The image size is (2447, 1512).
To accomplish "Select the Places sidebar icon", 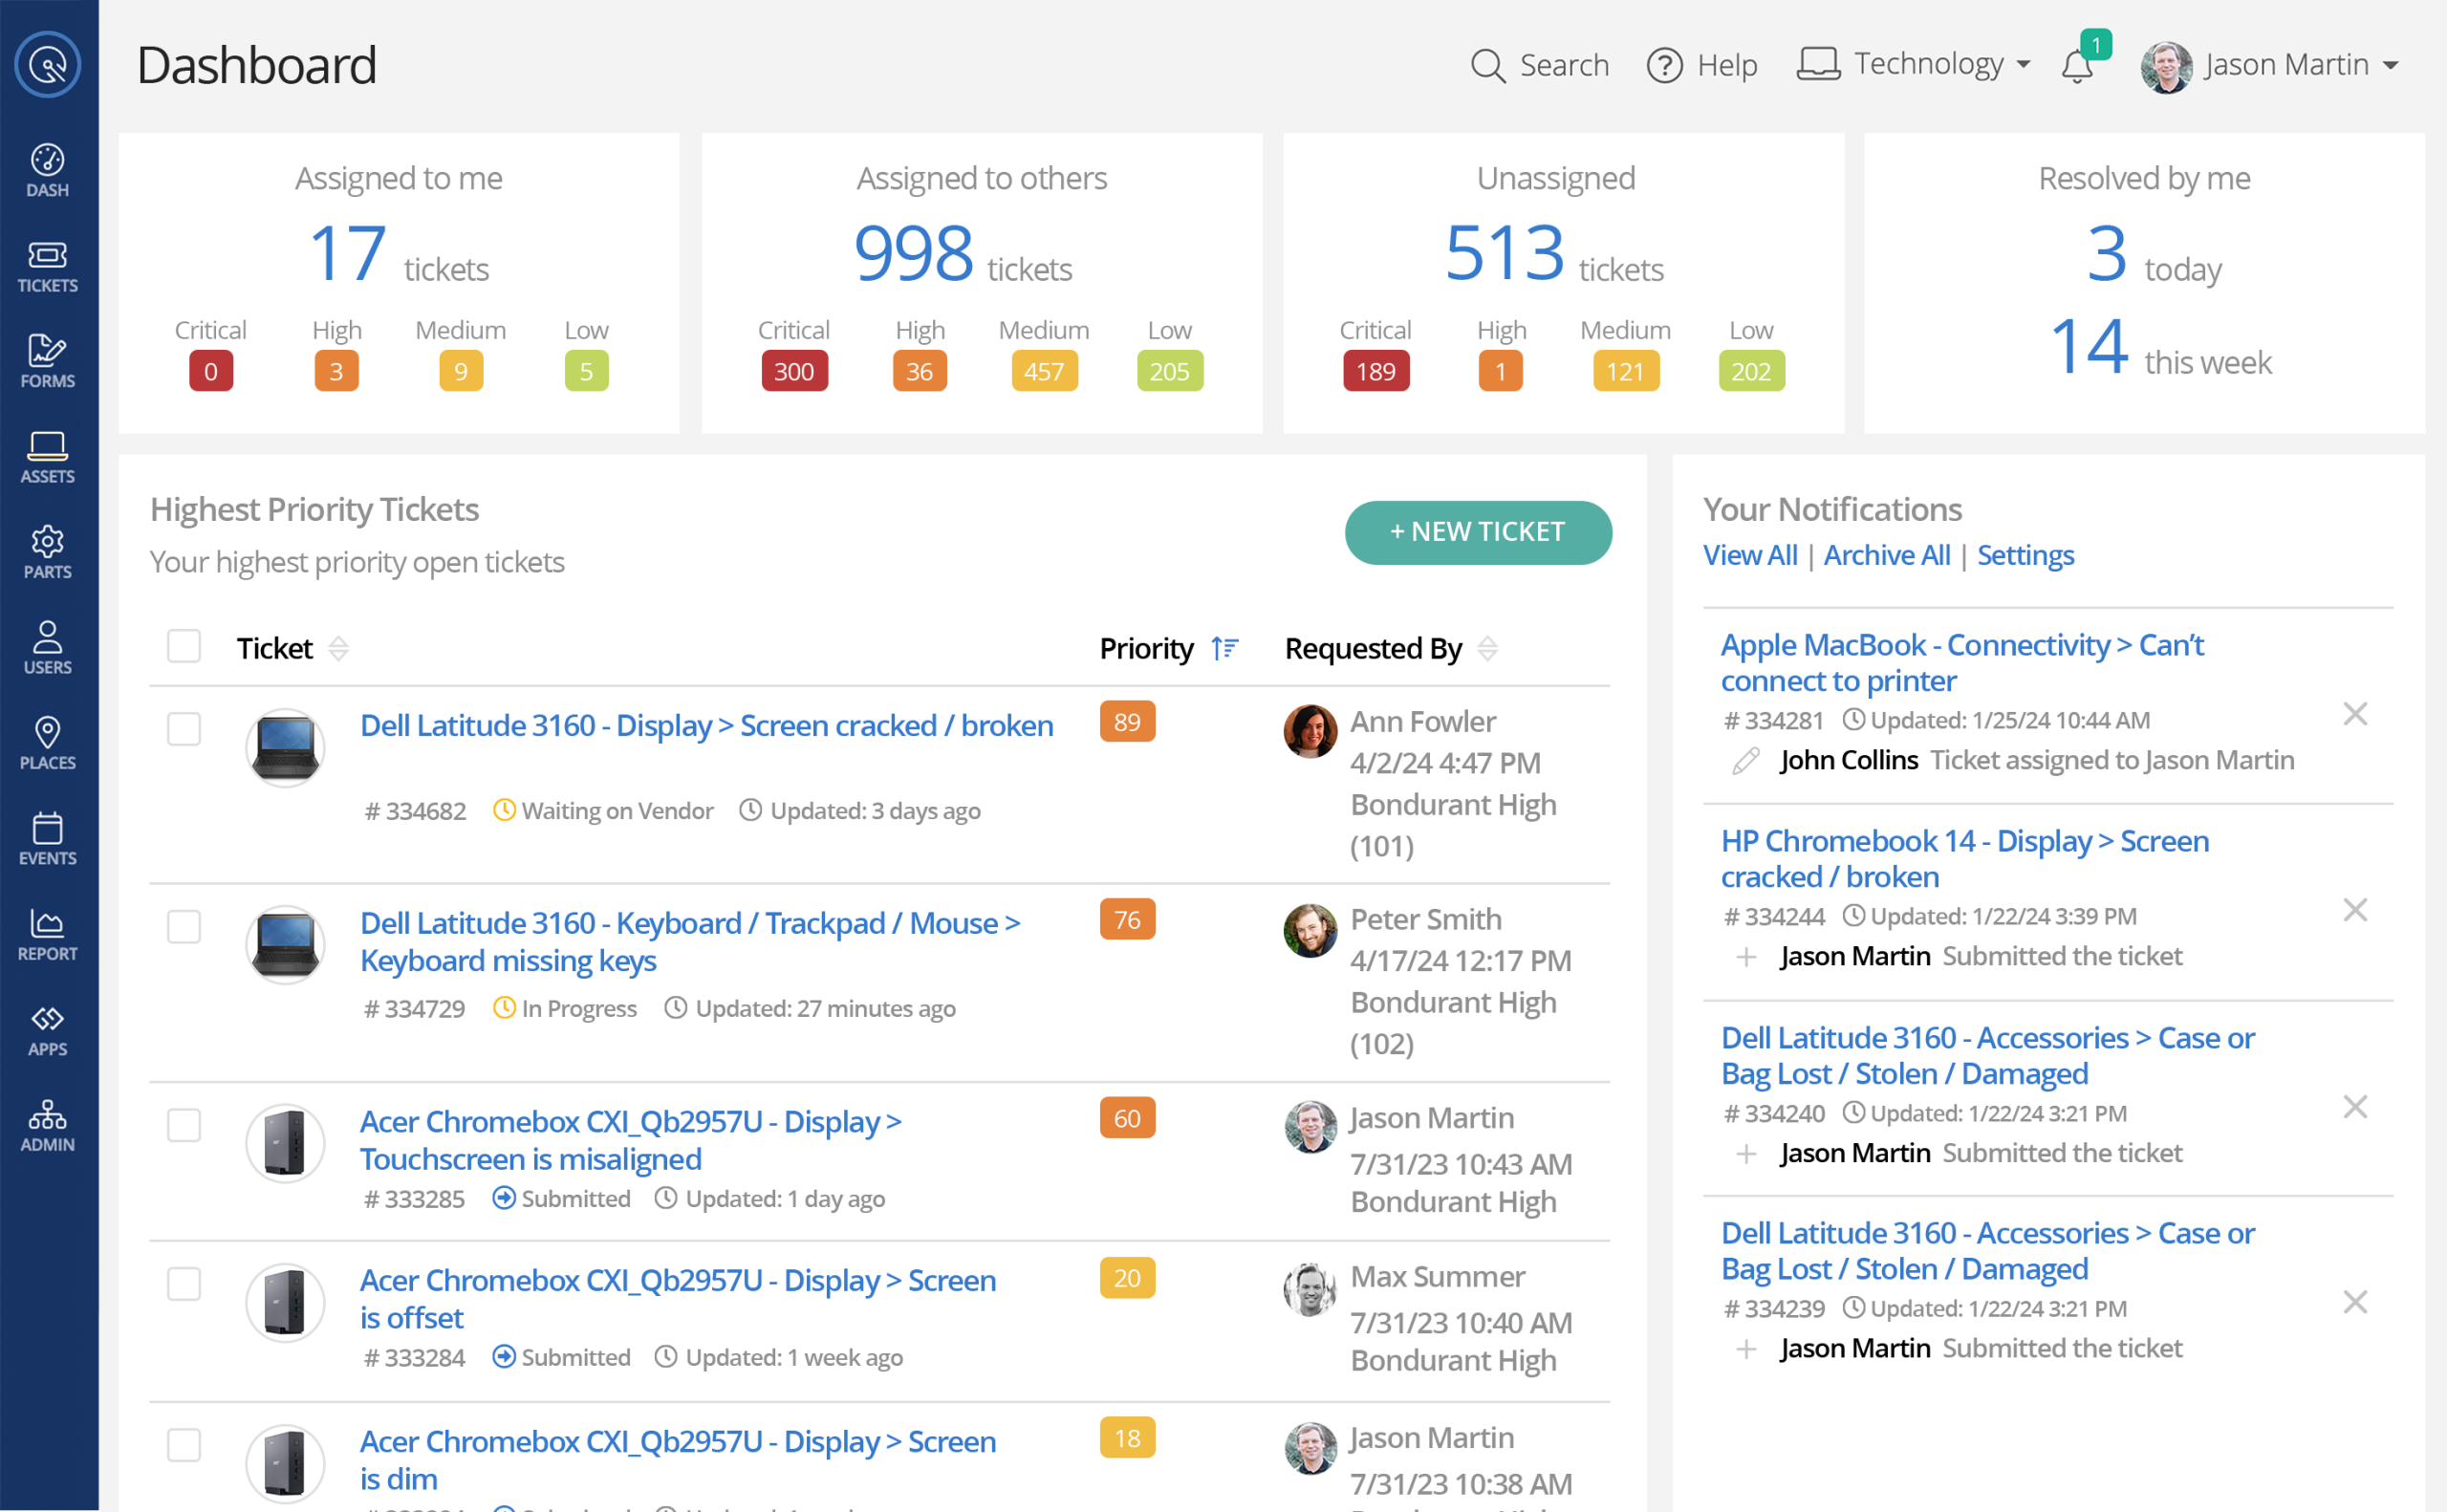I will tap(47, 742).
